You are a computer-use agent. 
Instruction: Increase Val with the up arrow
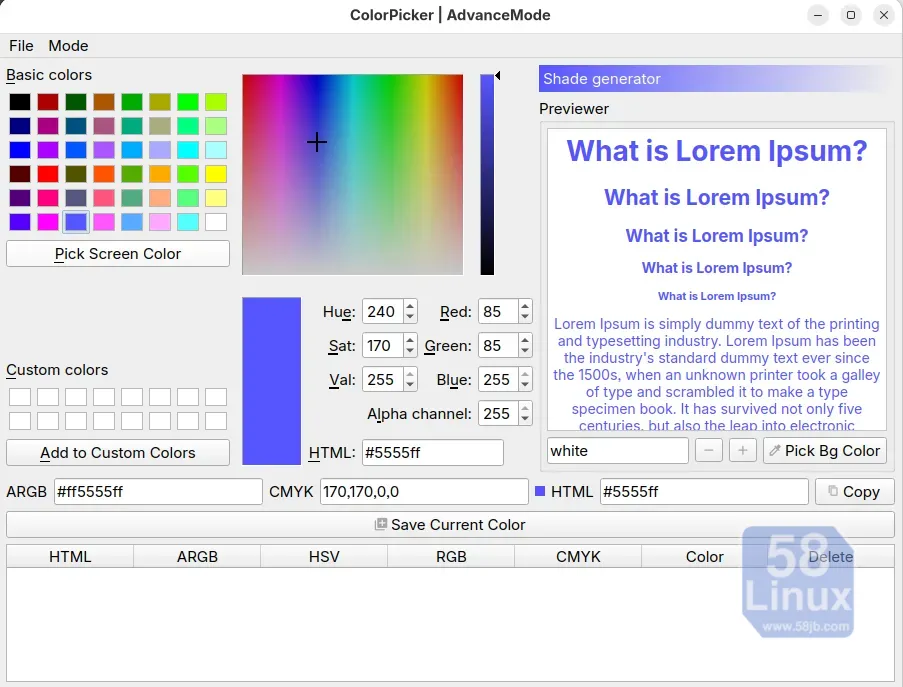[409, 374]
